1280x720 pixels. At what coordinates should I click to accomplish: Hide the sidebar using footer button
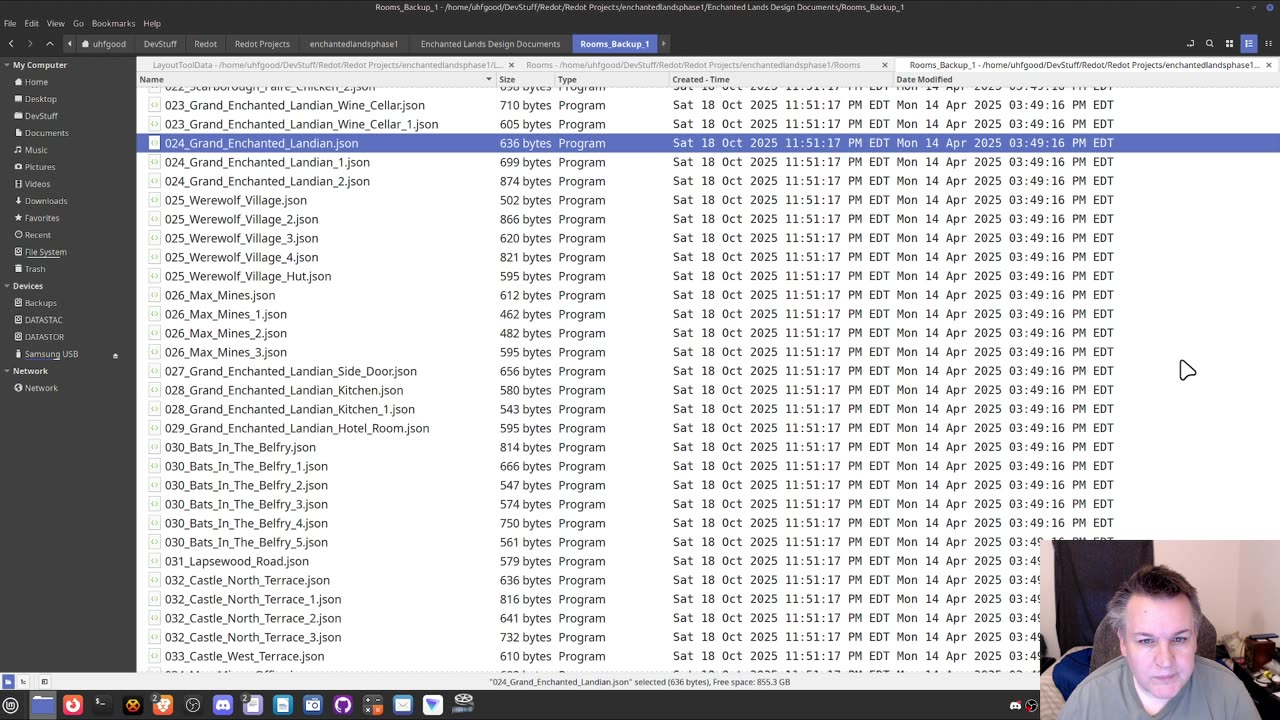(x=44, y=682)
